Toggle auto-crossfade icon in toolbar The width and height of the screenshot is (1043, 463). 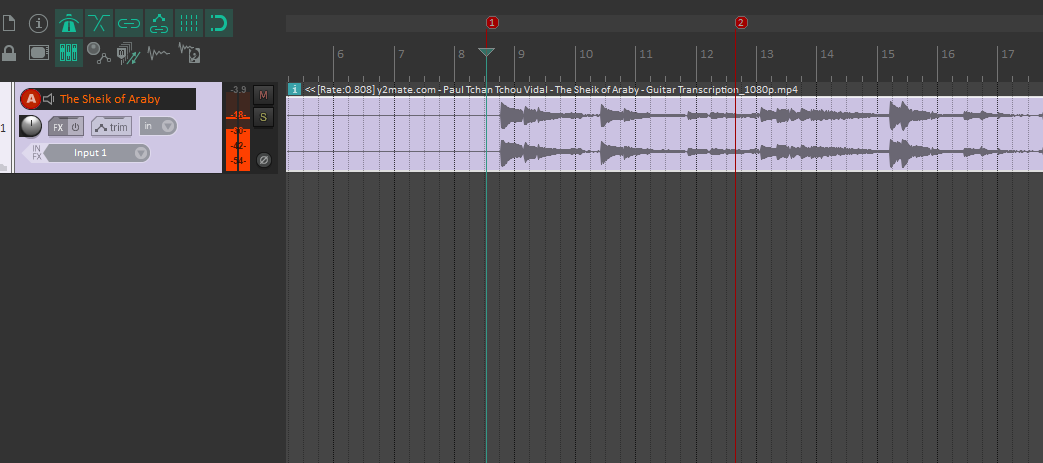99,22
